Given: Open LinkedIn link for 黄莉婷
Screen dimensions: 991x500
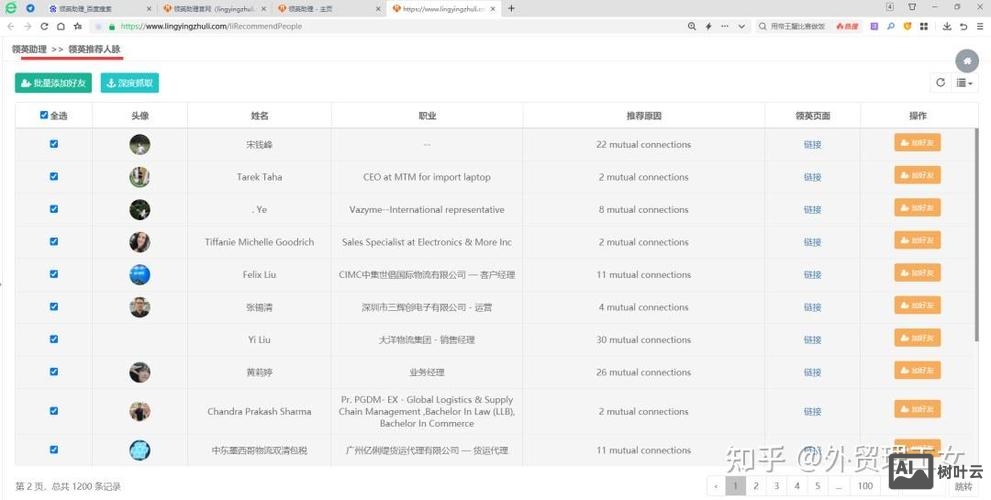Looking at the screenshot, I should click(812, 372).
